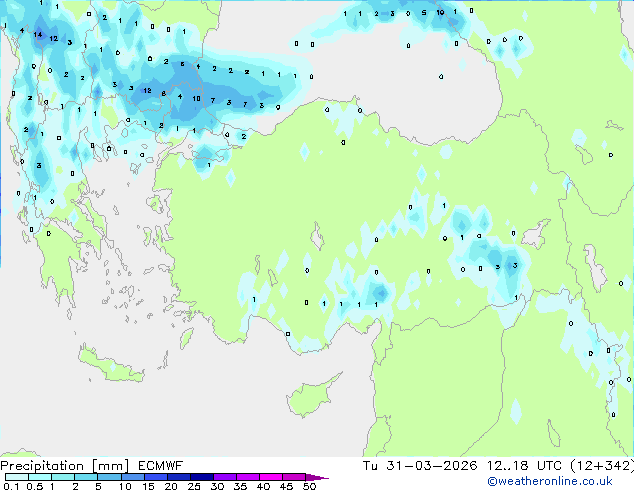Click the 35–40 mm violet legend swatch

click(x=247, y=477)
